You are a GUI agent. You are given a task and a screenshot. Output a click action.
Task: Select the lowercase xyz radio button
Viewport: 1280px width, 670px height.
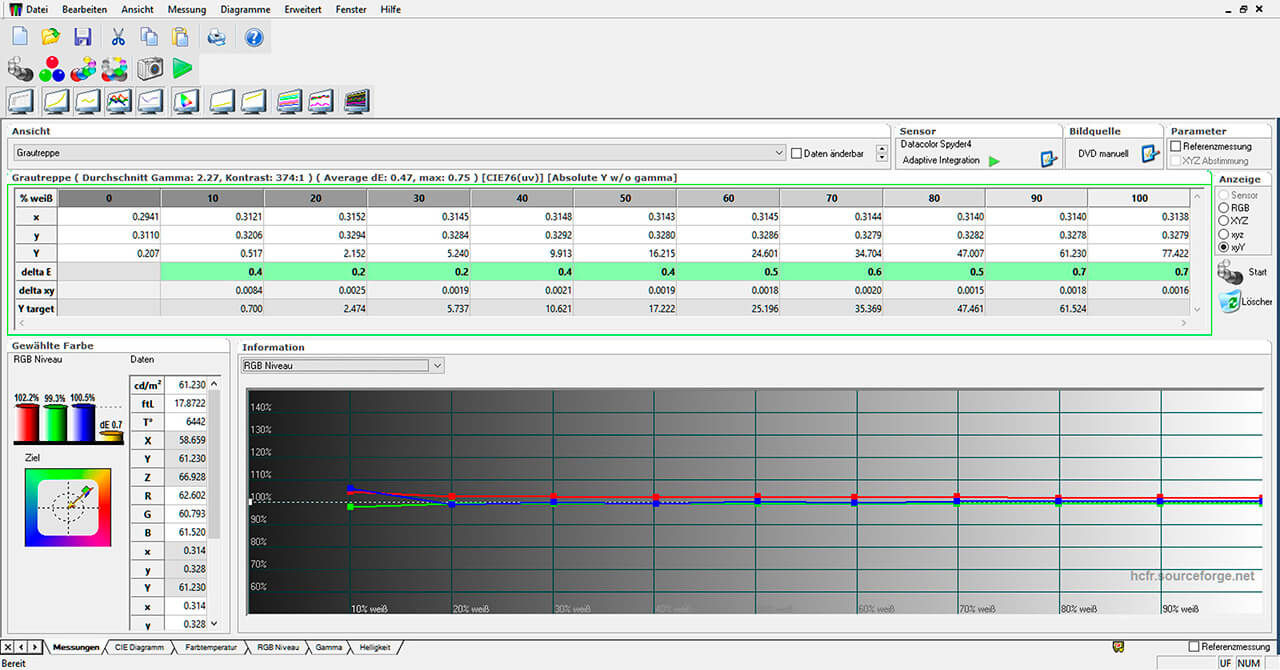coord(1224,233)
